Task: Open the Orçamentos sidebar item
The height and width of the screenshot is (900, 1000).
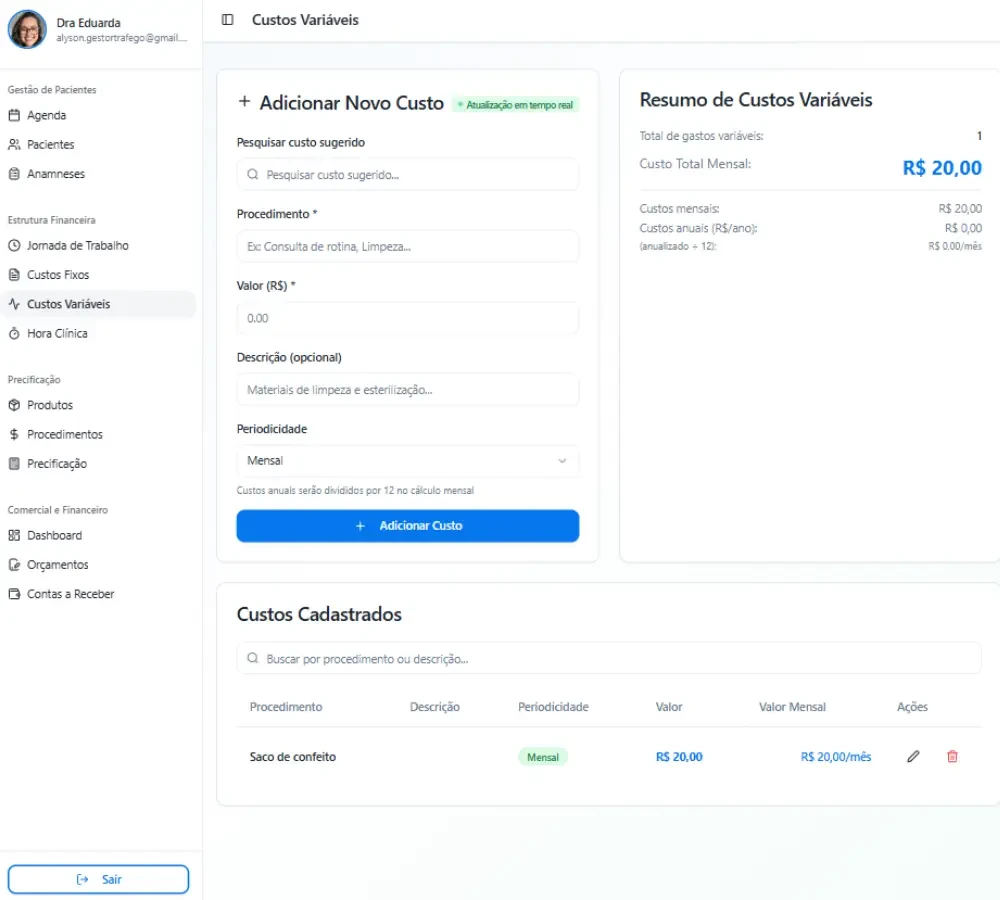Action: [x=99, y=564]
